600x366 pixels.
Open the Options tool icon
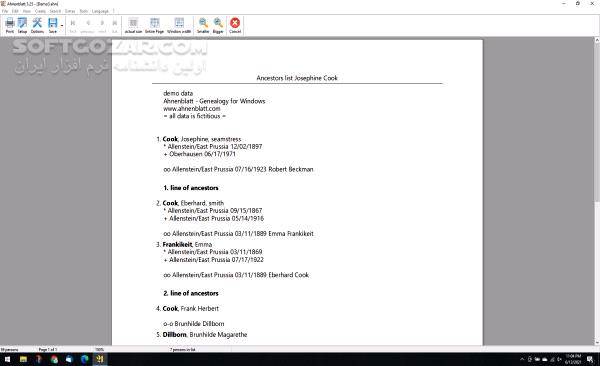point(37,25)
